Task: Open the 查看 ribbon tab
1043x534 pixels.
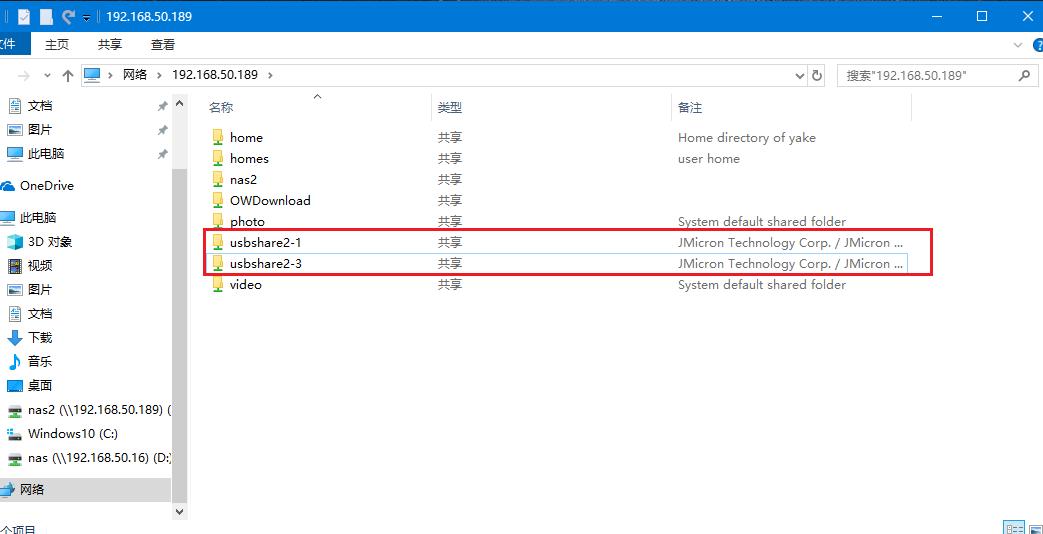Action: point(163,45)
